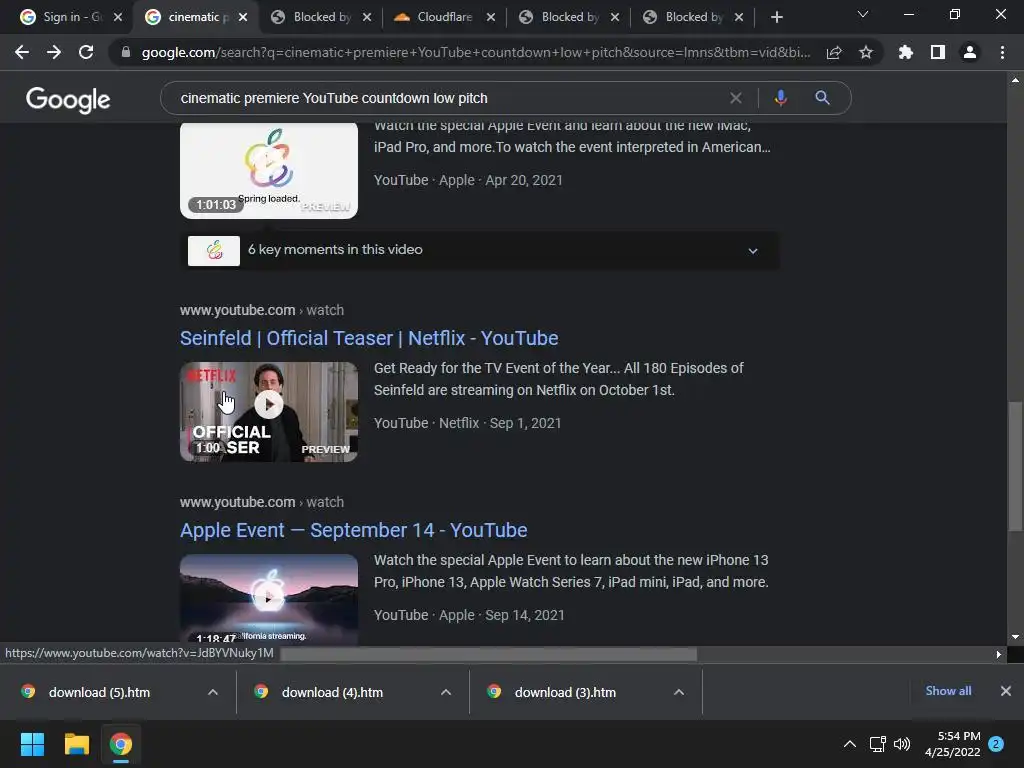Switch to the last Blocked by tab

[686, 17]
